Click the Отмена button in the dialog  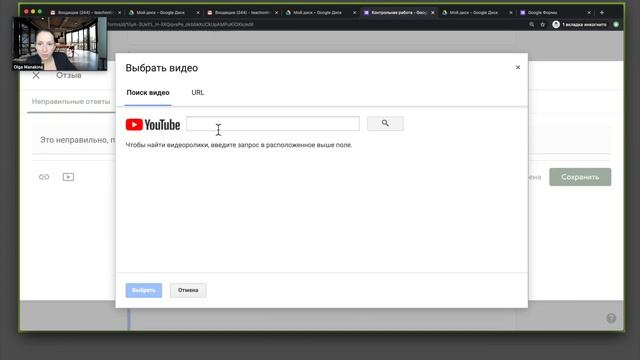188,290
